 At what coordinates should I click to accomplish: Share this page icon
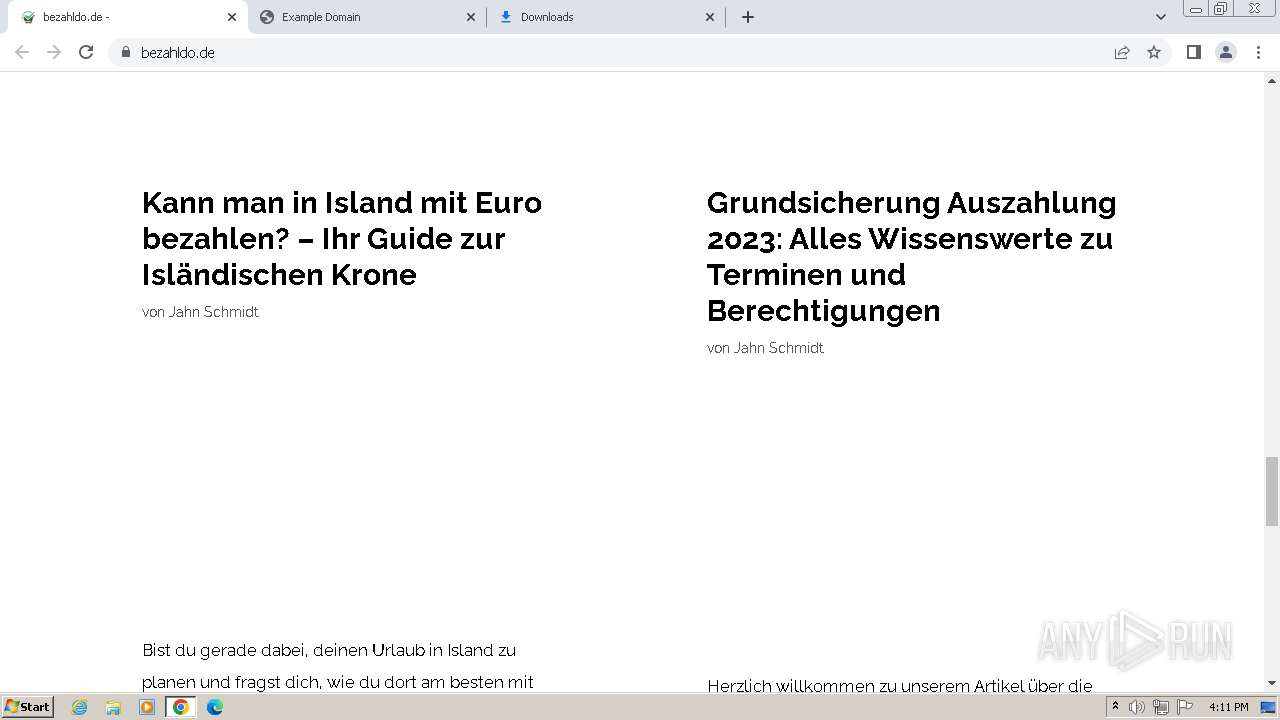tap(1122, 52)
